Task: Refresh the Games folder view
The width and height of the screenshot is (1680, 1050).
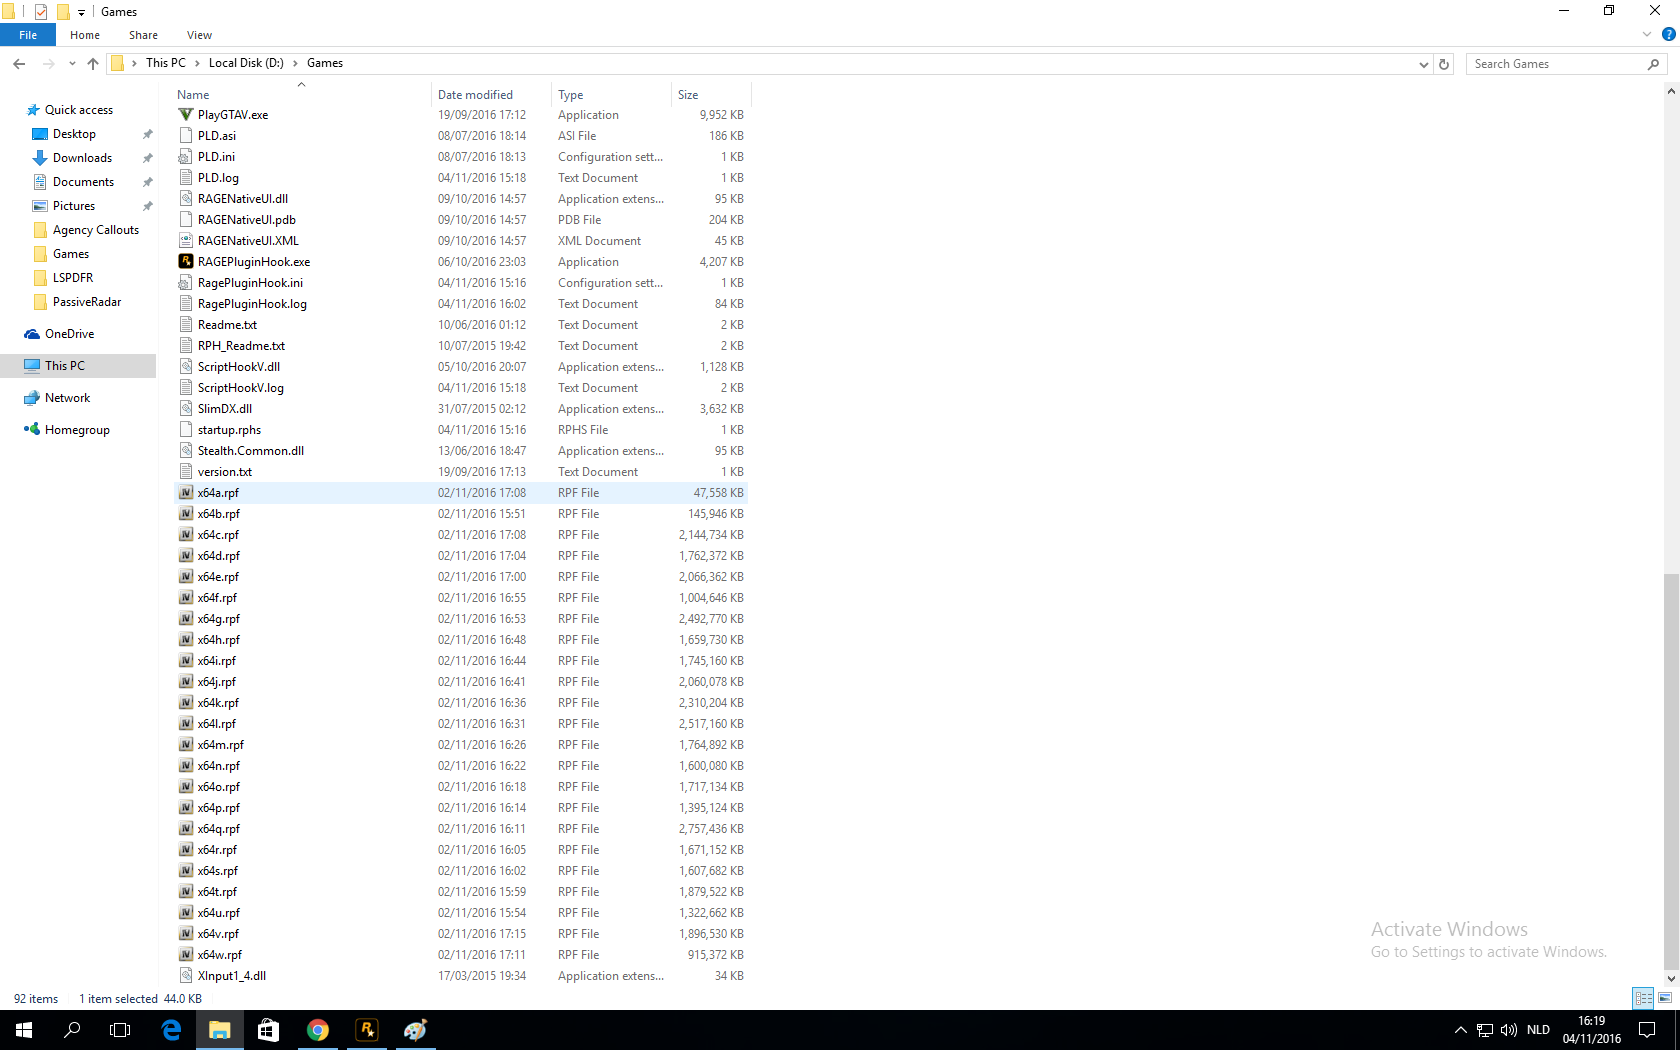Action: [x=1444, y=64]
